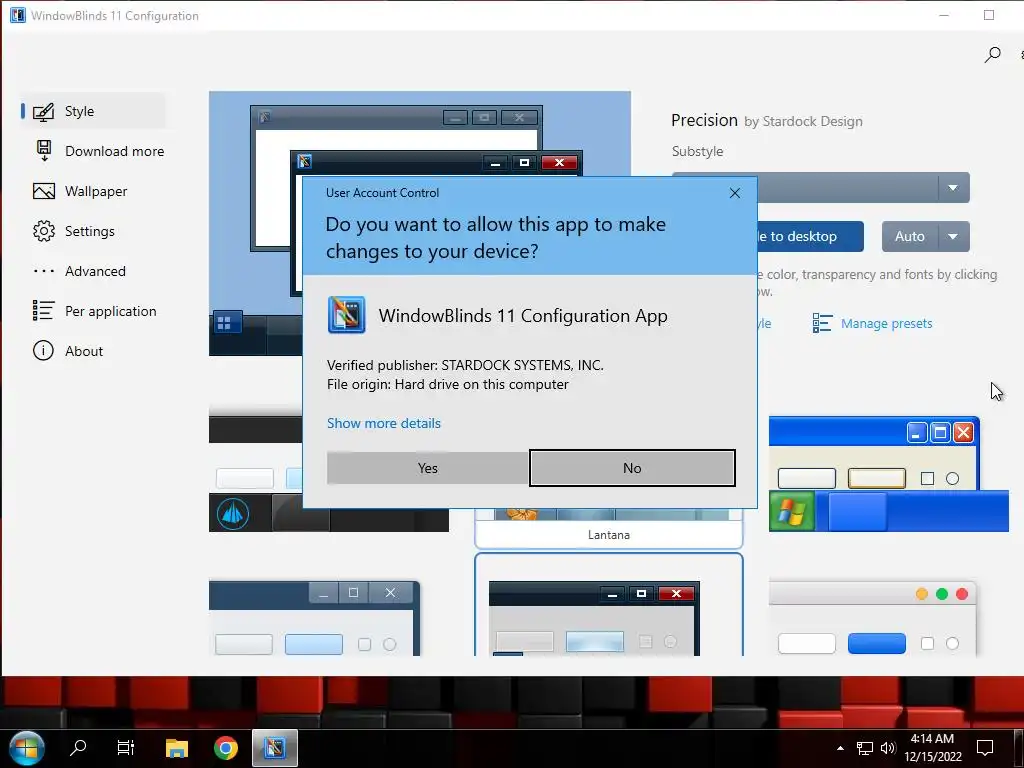Click the Wallpaper picture icon
The image size is (1024, 768).
44,191
